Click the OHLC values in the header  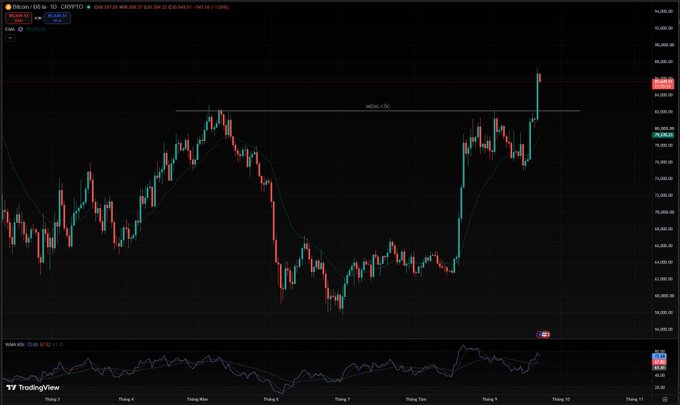[161, 7]
